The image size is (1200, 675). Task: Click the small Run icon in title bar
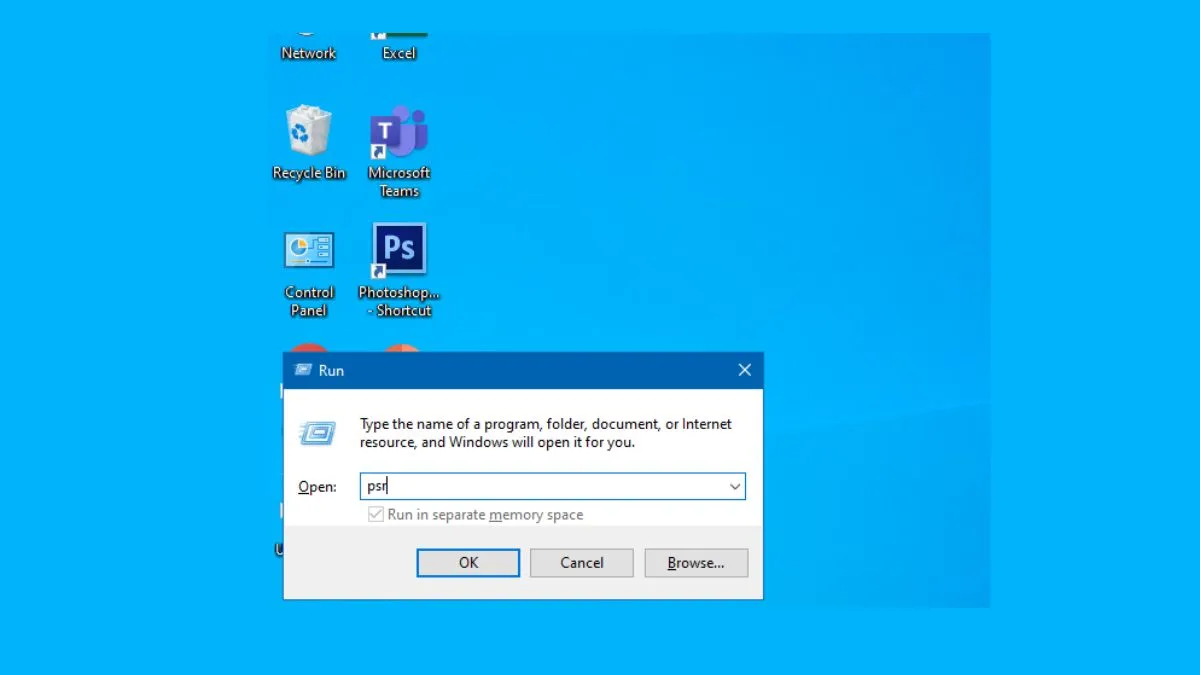pyautogui.click(x=303, y=370)
